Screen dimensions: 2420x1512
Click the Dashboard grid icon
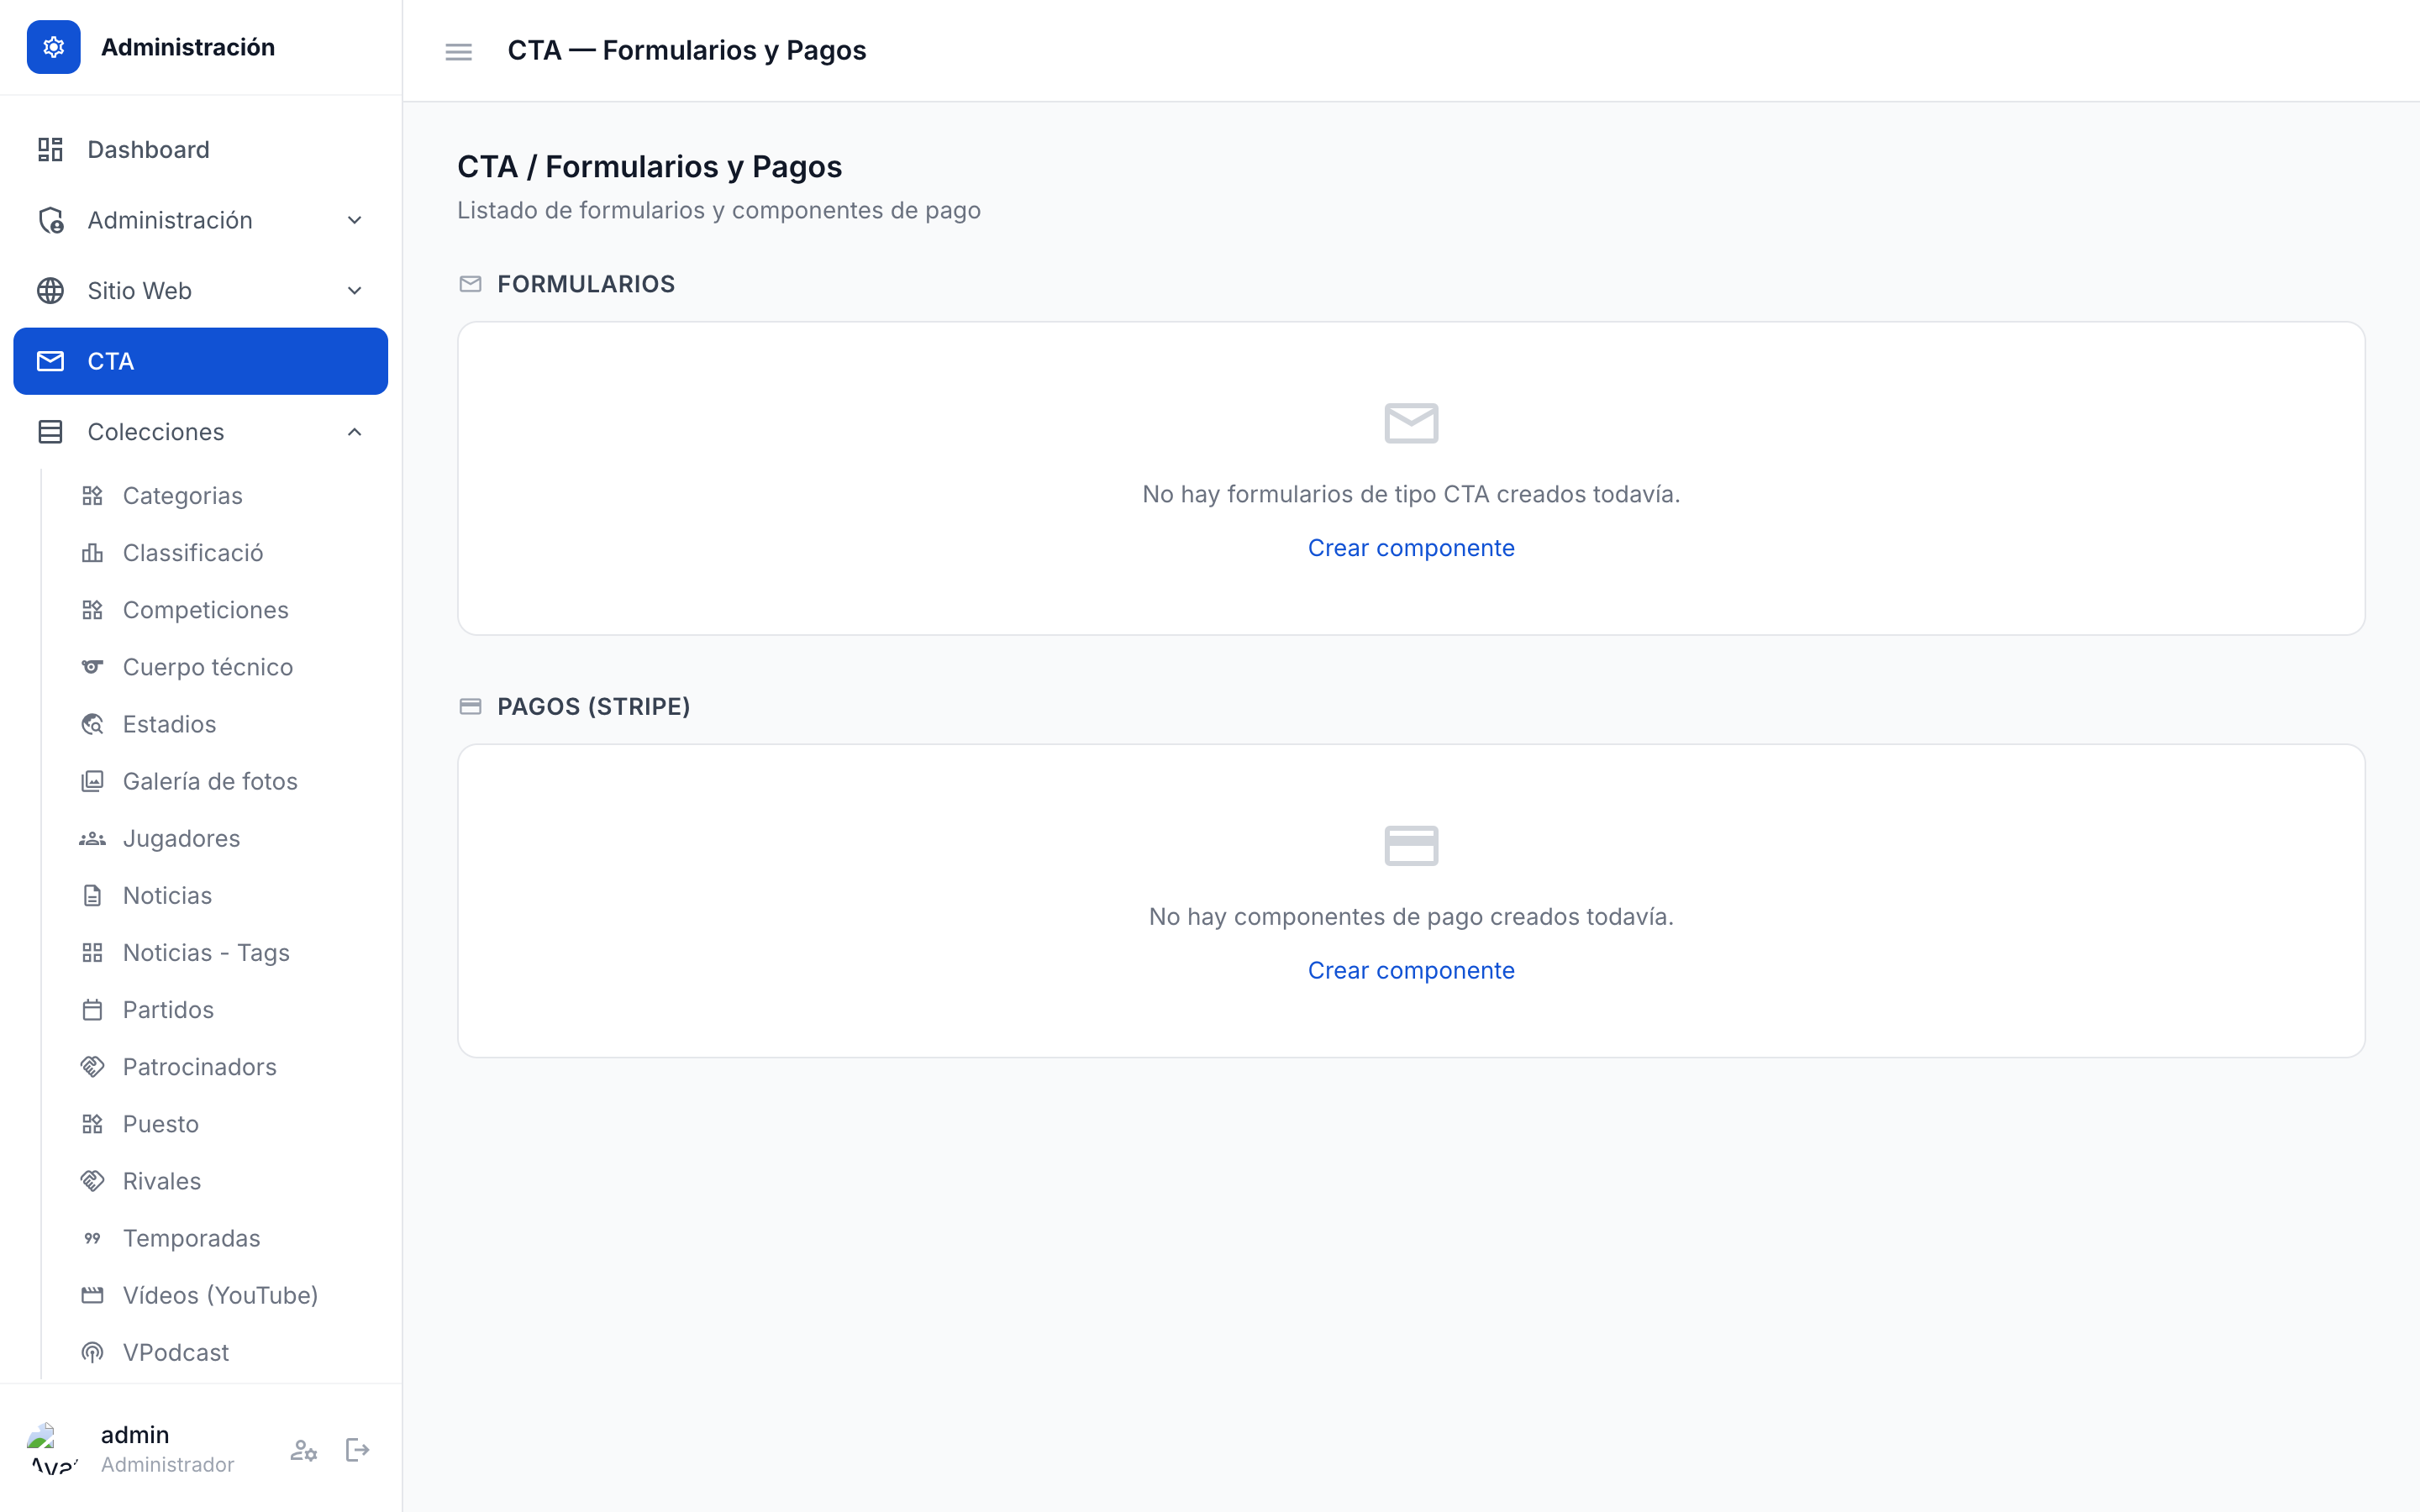[50, 150]
